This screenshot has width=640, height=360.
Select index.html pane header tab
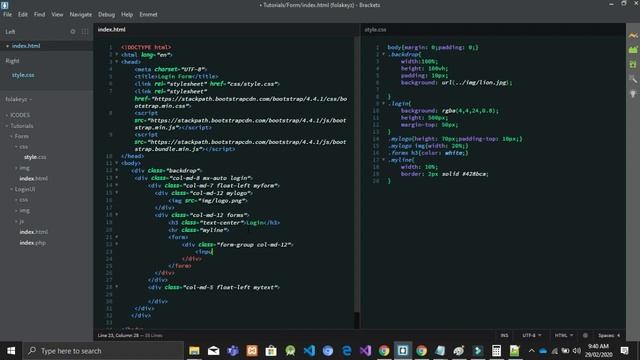pos(111,29)
